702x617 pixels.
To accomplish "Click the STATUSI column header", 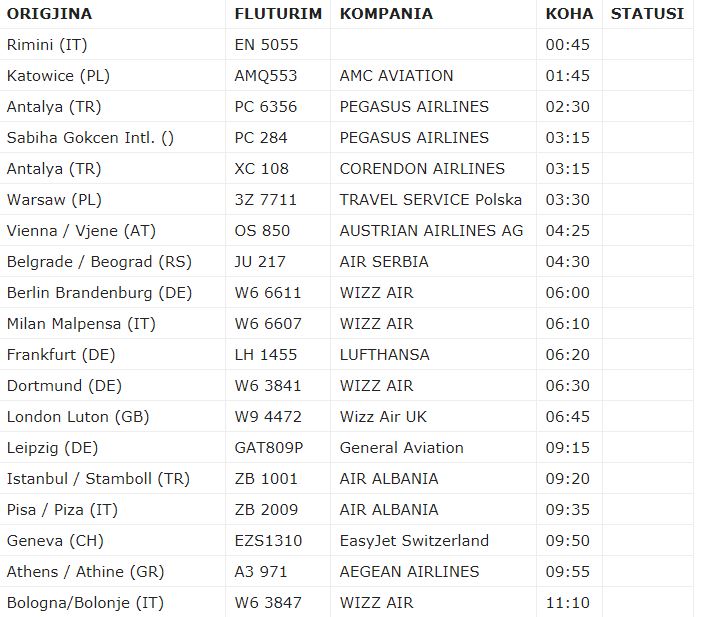I will click(647, 13).
